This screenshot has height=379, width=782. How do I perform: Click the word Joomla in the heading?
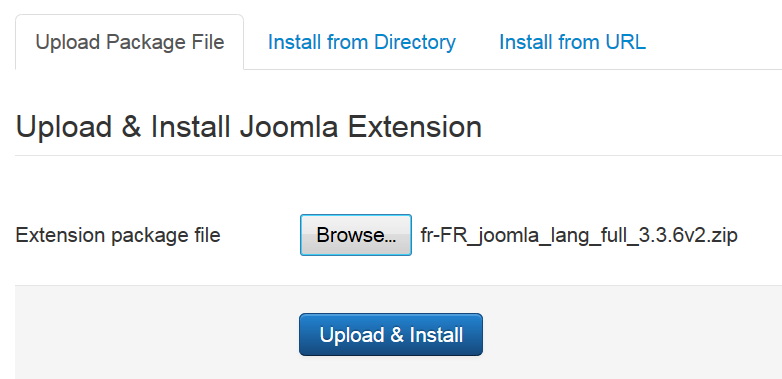click(288, 127)
